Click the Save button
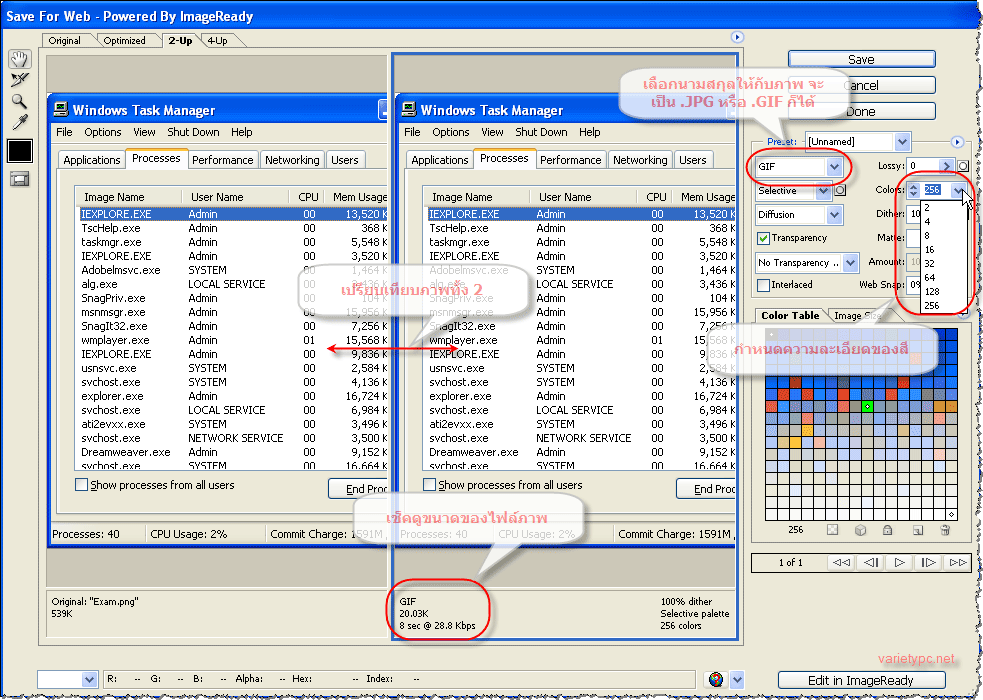The height and width of the screenshot is (700, 983). coord(861,59)
